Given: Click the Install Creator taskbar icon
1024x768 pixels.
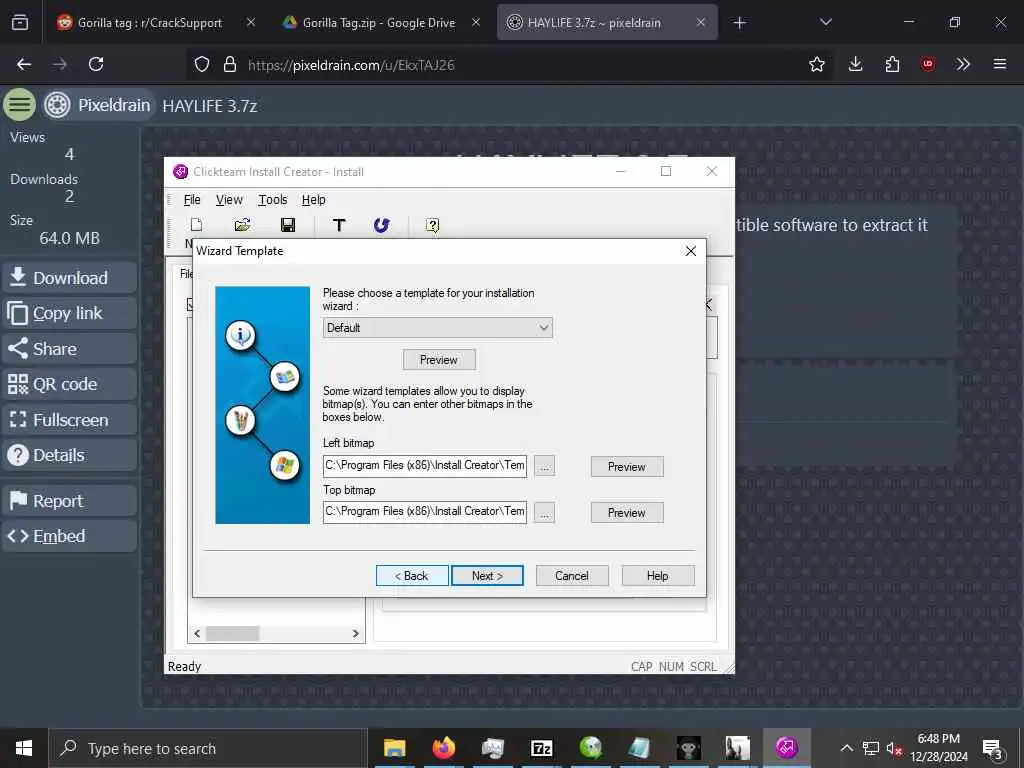Looking at the screenshot, I should [x=786, y=748].
